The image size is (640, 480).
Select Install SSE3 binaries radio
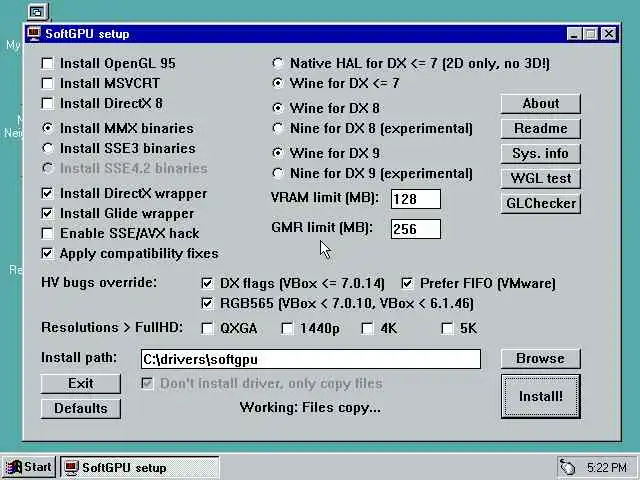pos(48,148)
